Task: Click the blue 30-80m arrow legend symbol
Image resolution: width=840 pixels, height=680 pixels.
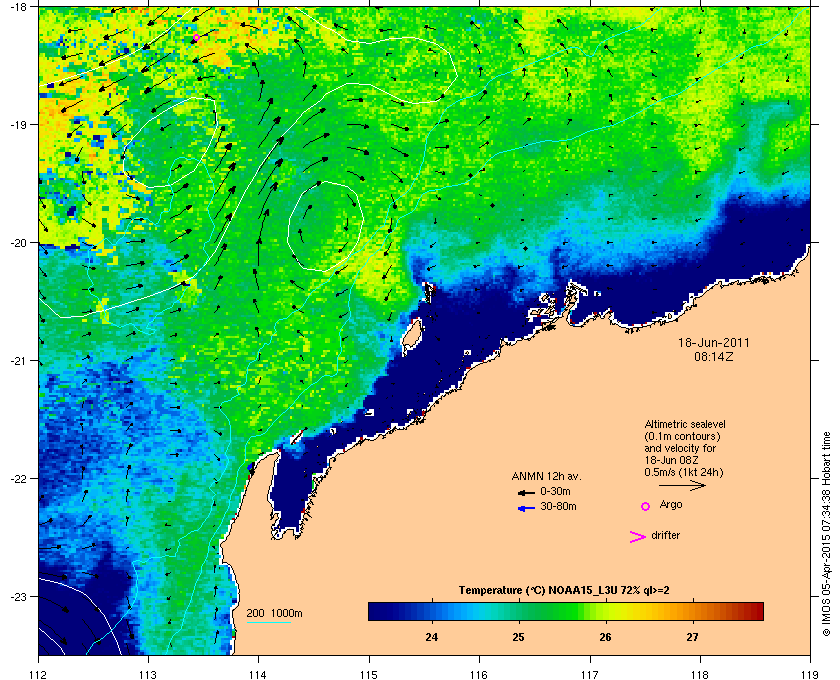Action: [526, 508]
